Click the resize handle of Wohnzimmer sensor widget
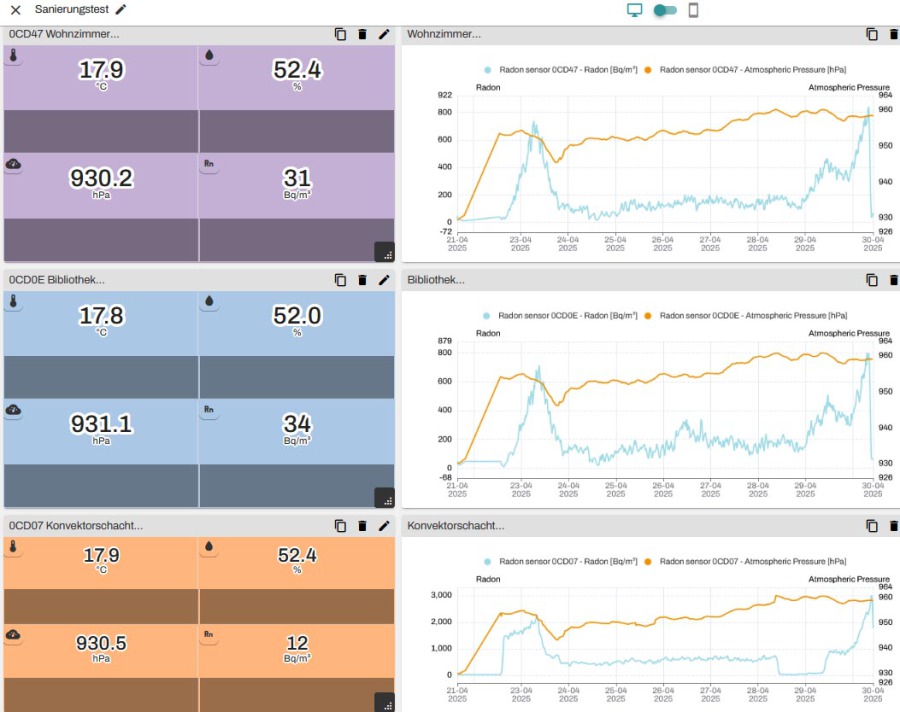 [384, 251]
